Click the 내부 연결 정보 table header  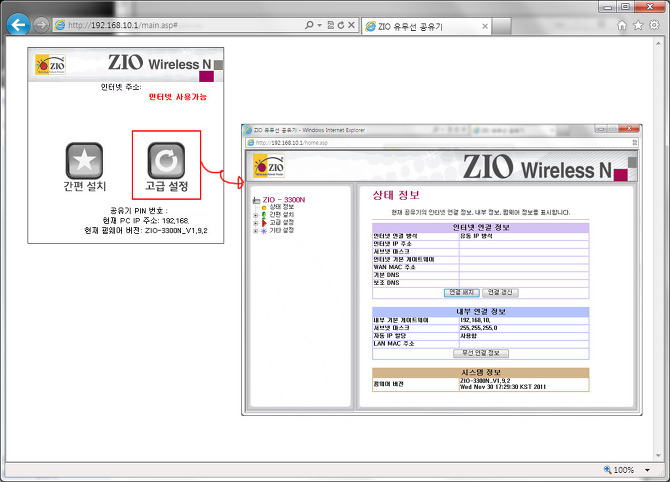pyautogui.click(x=481, y=312)
